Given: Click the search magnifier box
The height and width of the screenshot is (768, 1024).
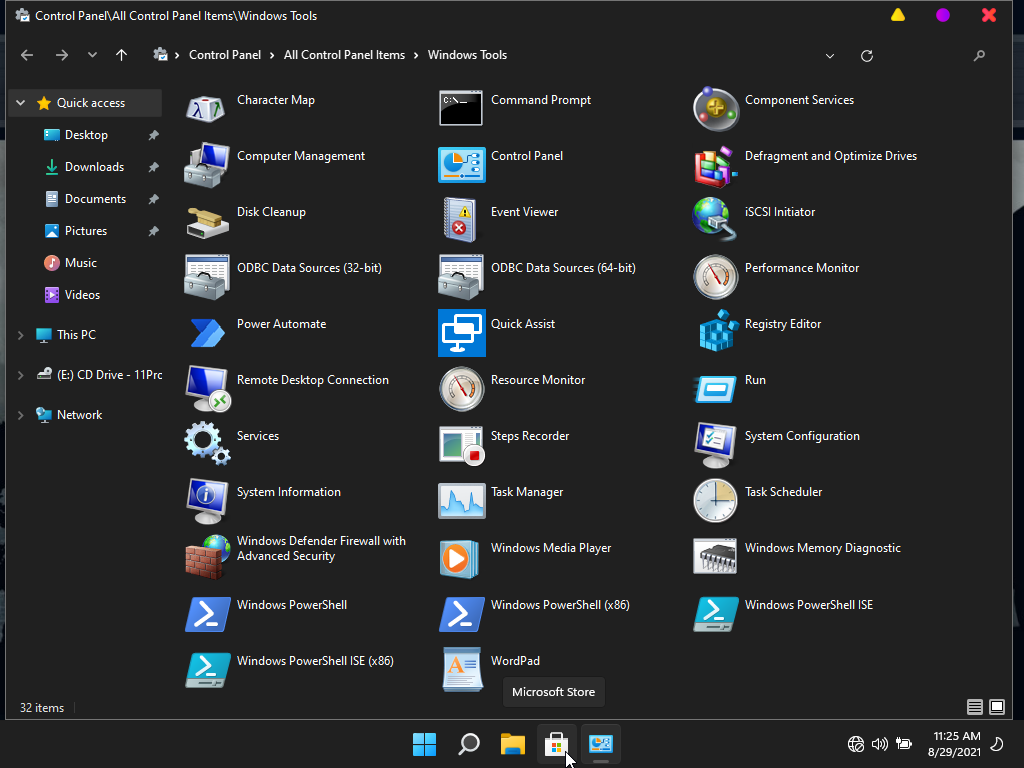Looking at the screenshot, I should [979, 56].
